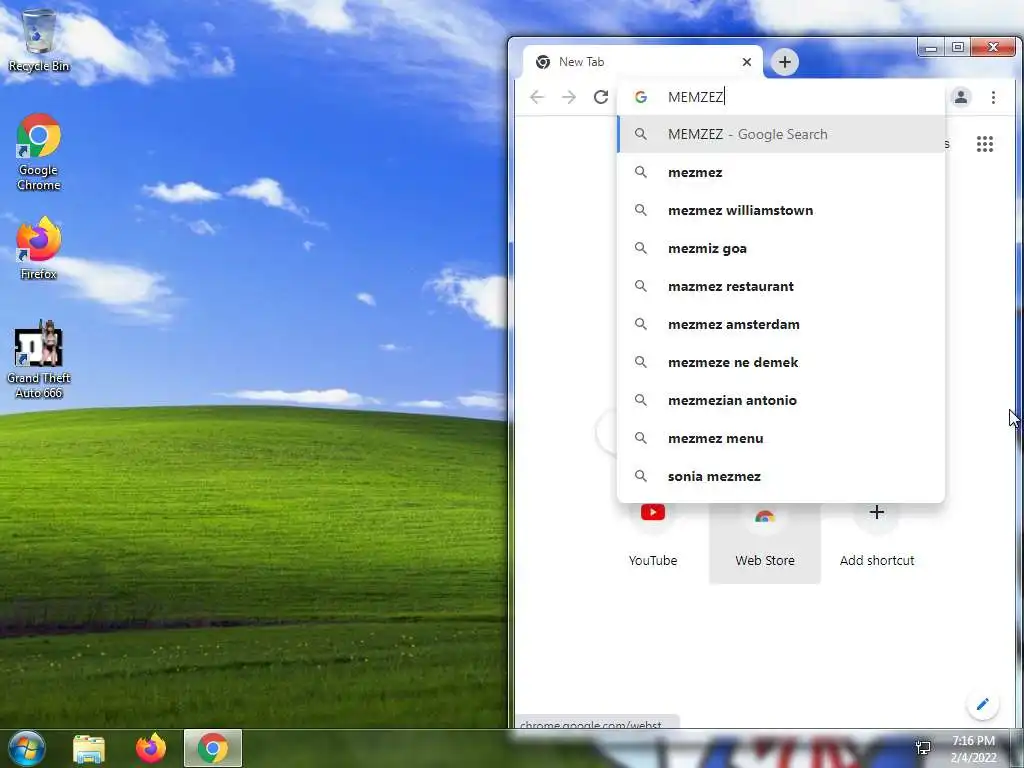
Task: Pick 'mazmez restaurant' suggestion
Action: (x=780, y=286)
